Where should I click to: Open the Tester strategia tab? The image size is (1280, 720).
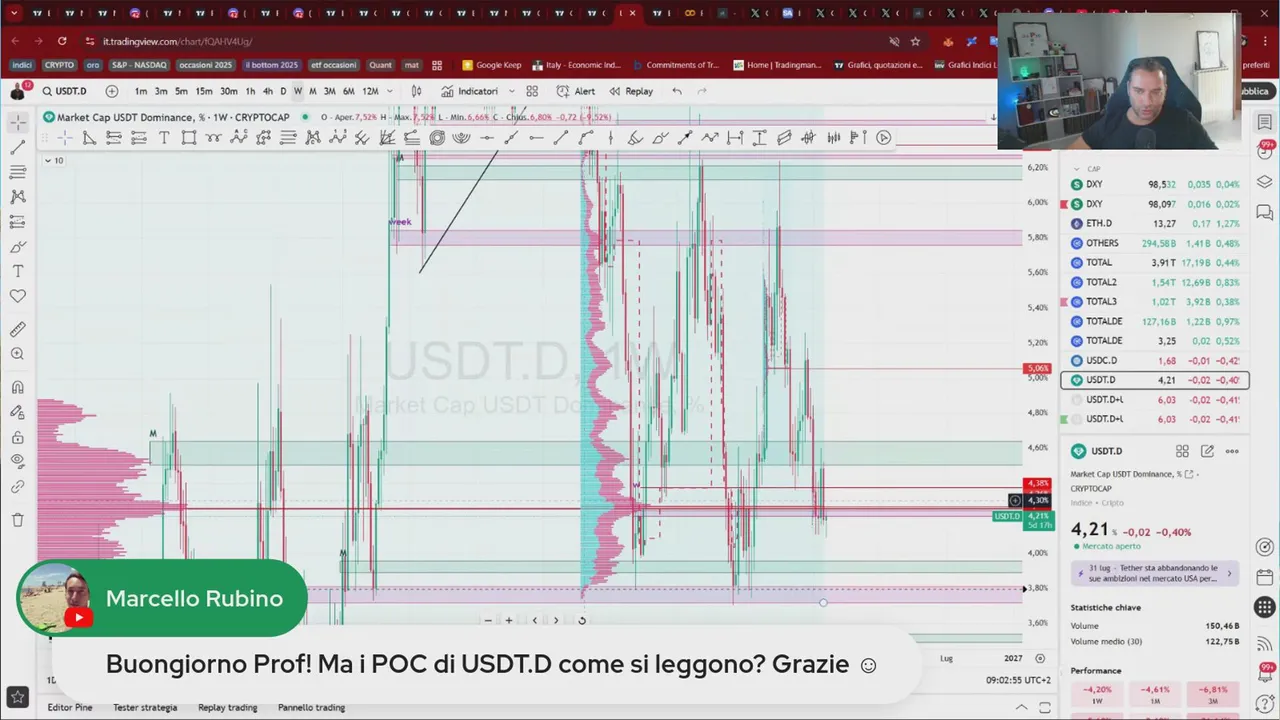pos(145,707)
